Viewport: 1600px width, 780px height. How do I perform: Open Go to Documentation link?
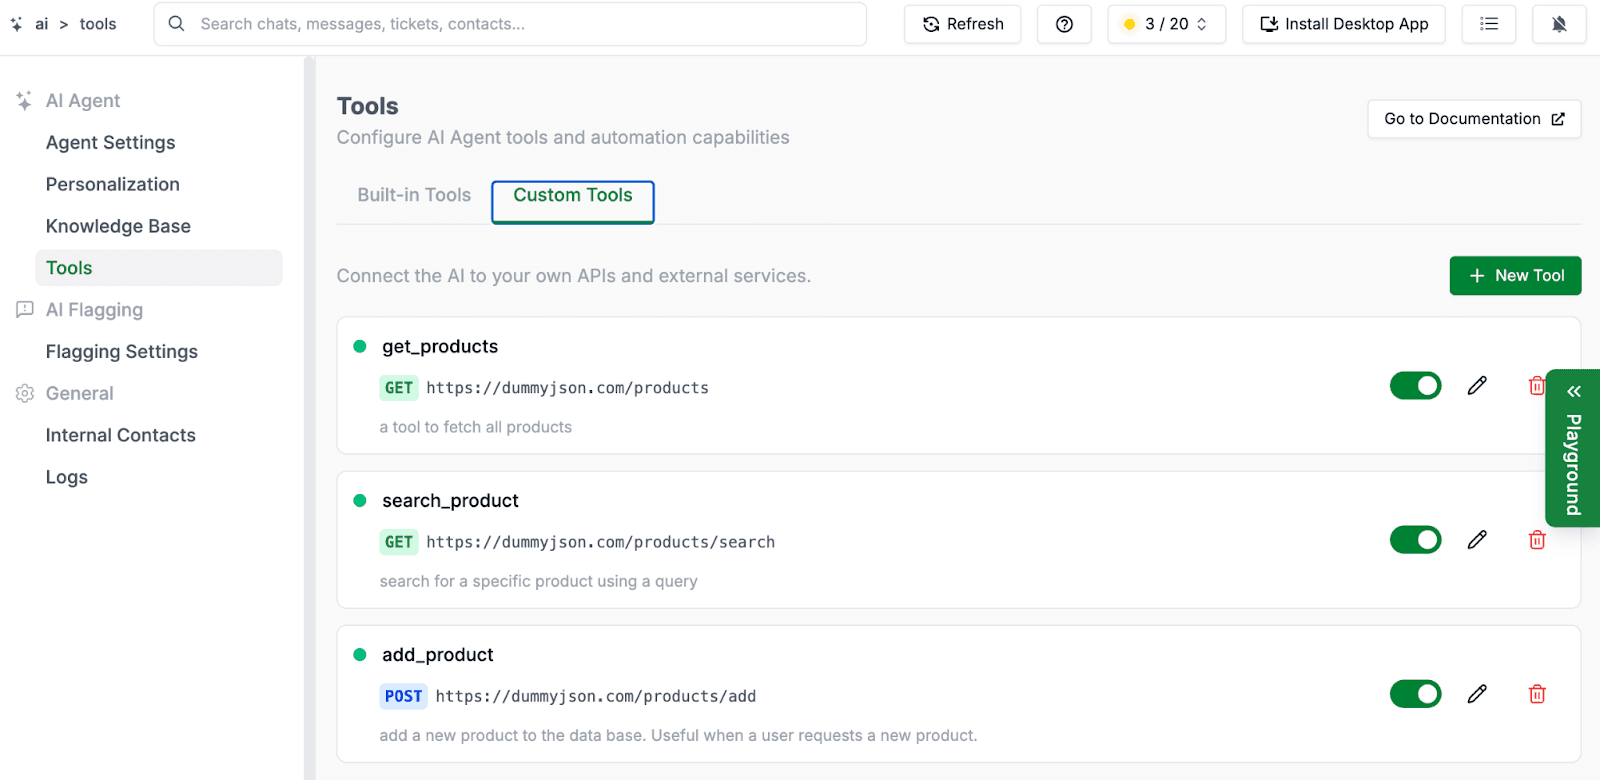[1473, 119]
